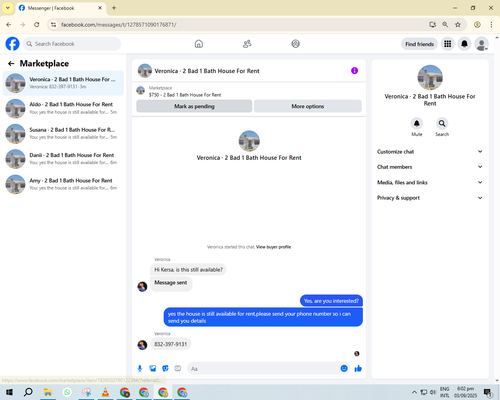Send a thumbs-up like
Image resolution: width=500 pixels, height=400 pixels.
click(358, 368)
